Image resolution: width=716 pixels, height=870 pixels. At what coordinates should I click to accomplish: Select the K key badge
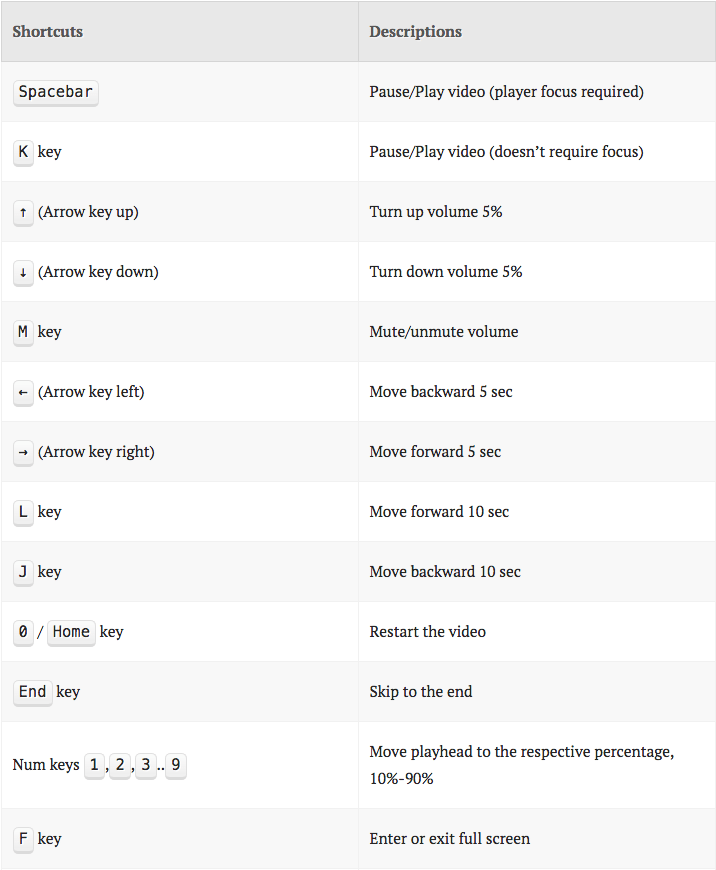(x=23, y=152)
